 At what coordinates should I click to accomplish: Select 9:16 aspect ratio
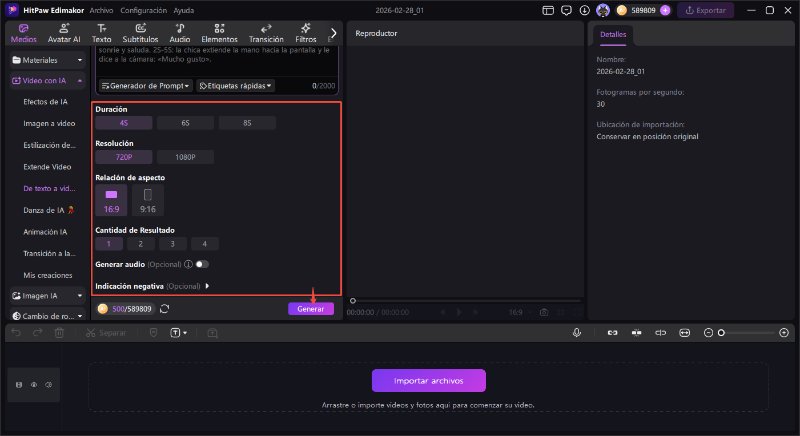(148, 200)
